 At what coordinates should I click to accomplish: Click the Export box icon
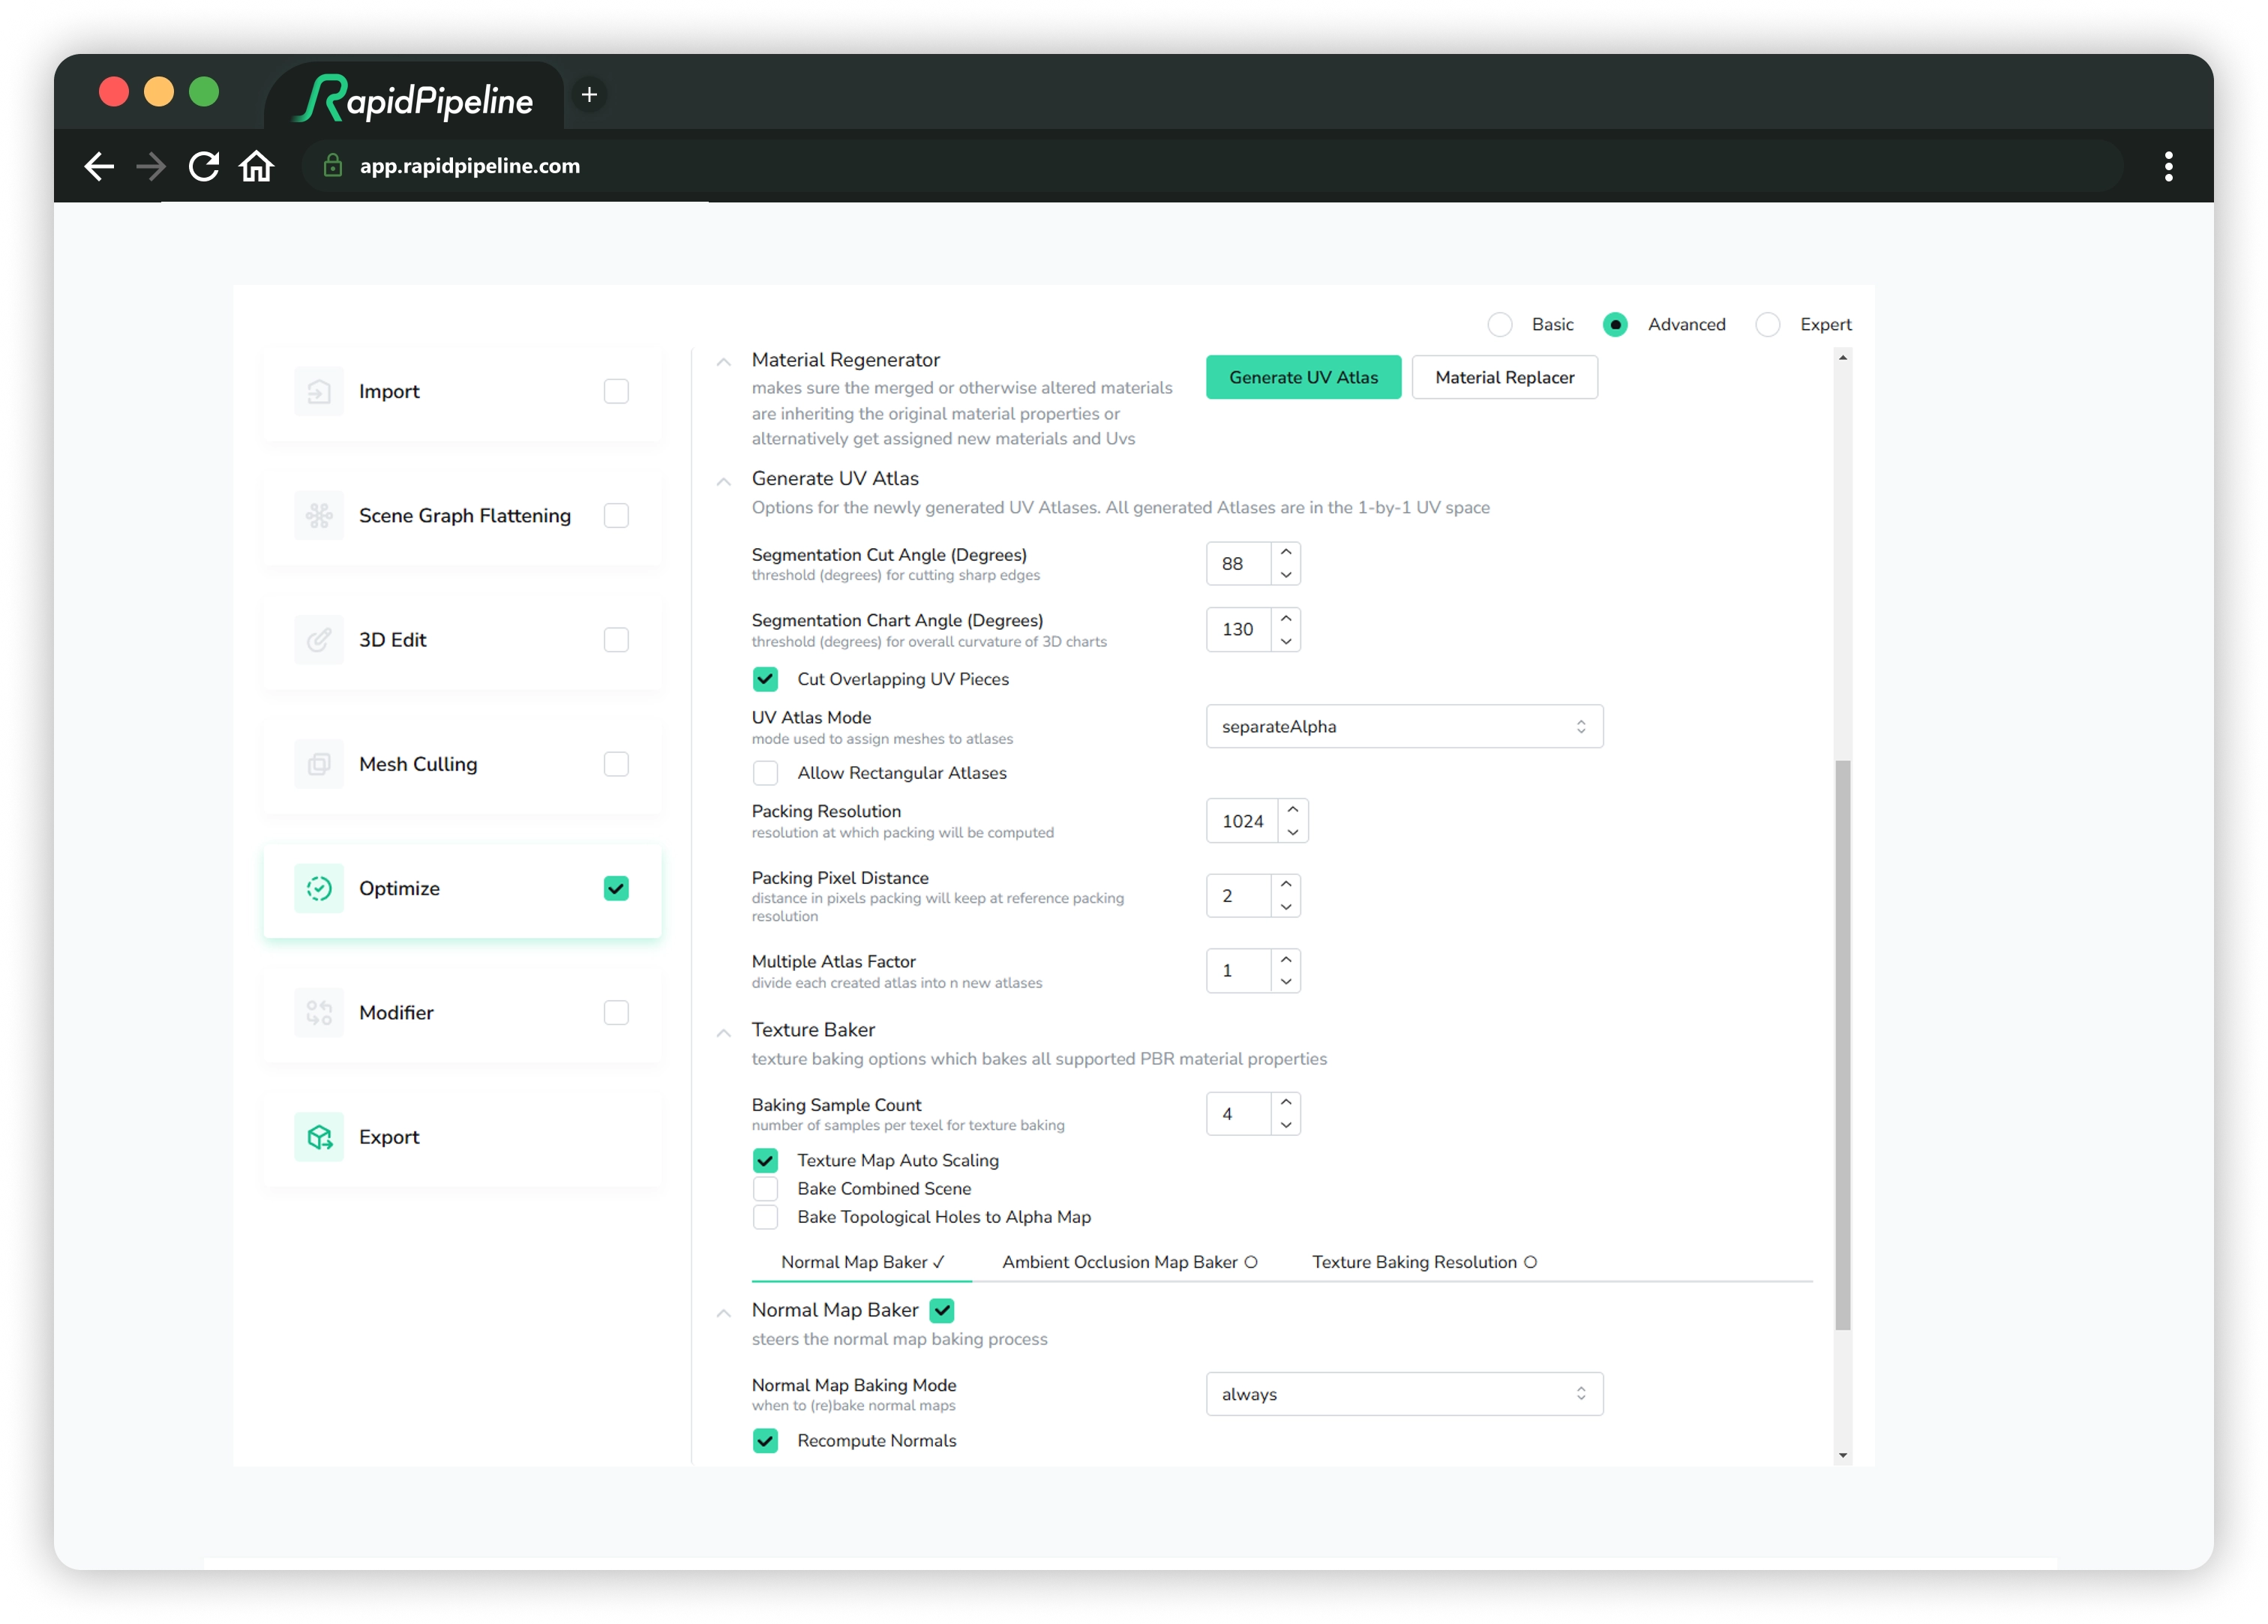(x=319, y=1137)
